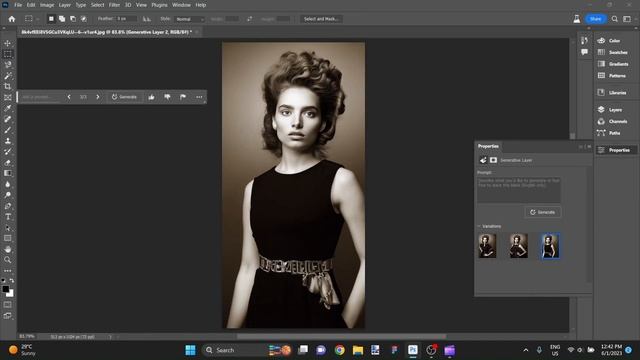Give thumbs down on generated result
The width and height of the screenshot is (640, 360).
pos(167,97)
